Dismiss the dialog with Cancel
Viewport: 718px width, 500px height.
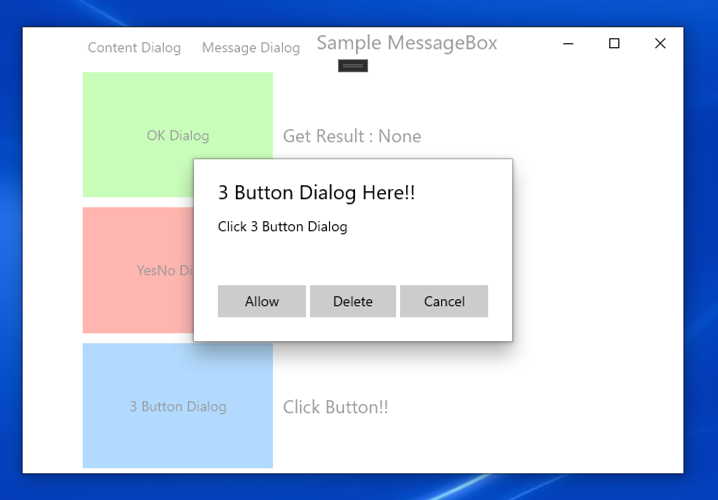pyautogui.click(x=444, y=301)
